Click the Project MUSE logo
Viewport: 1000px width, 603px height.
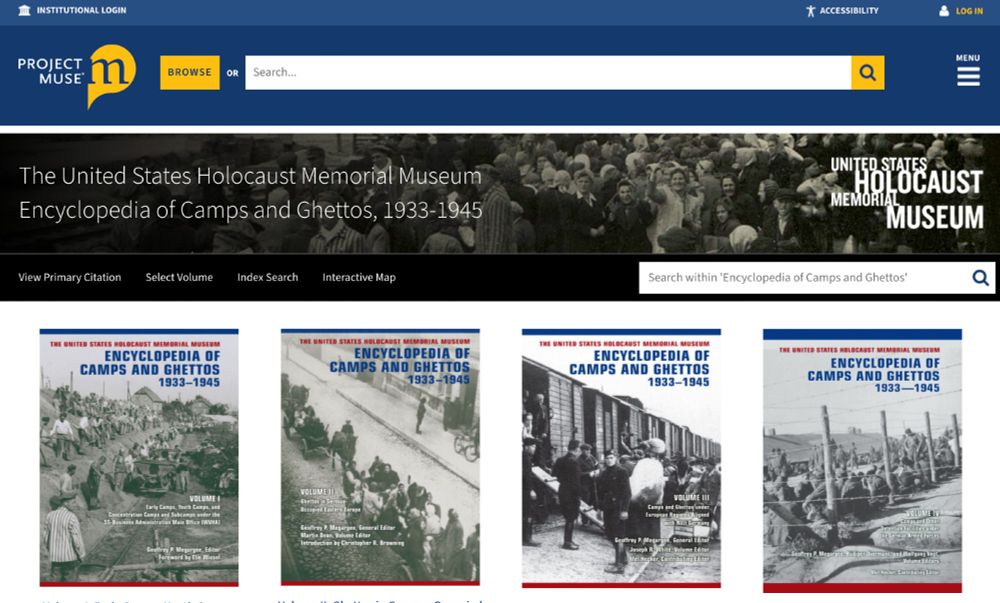click(x=77, y=75)
